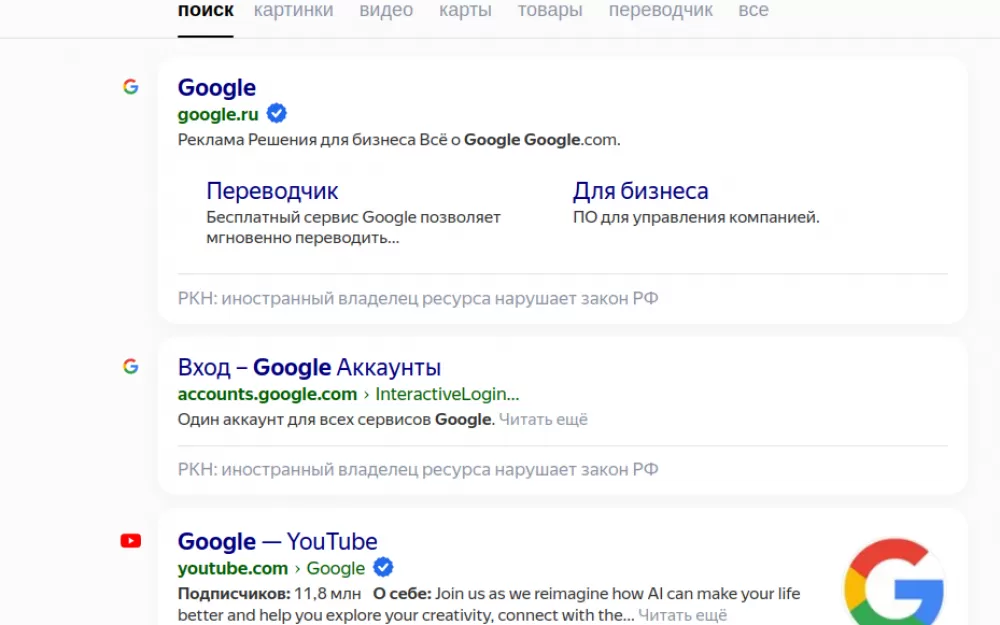Click 'Один аккаунт для всех сервисов' snippet

click(x=305, y=420)
